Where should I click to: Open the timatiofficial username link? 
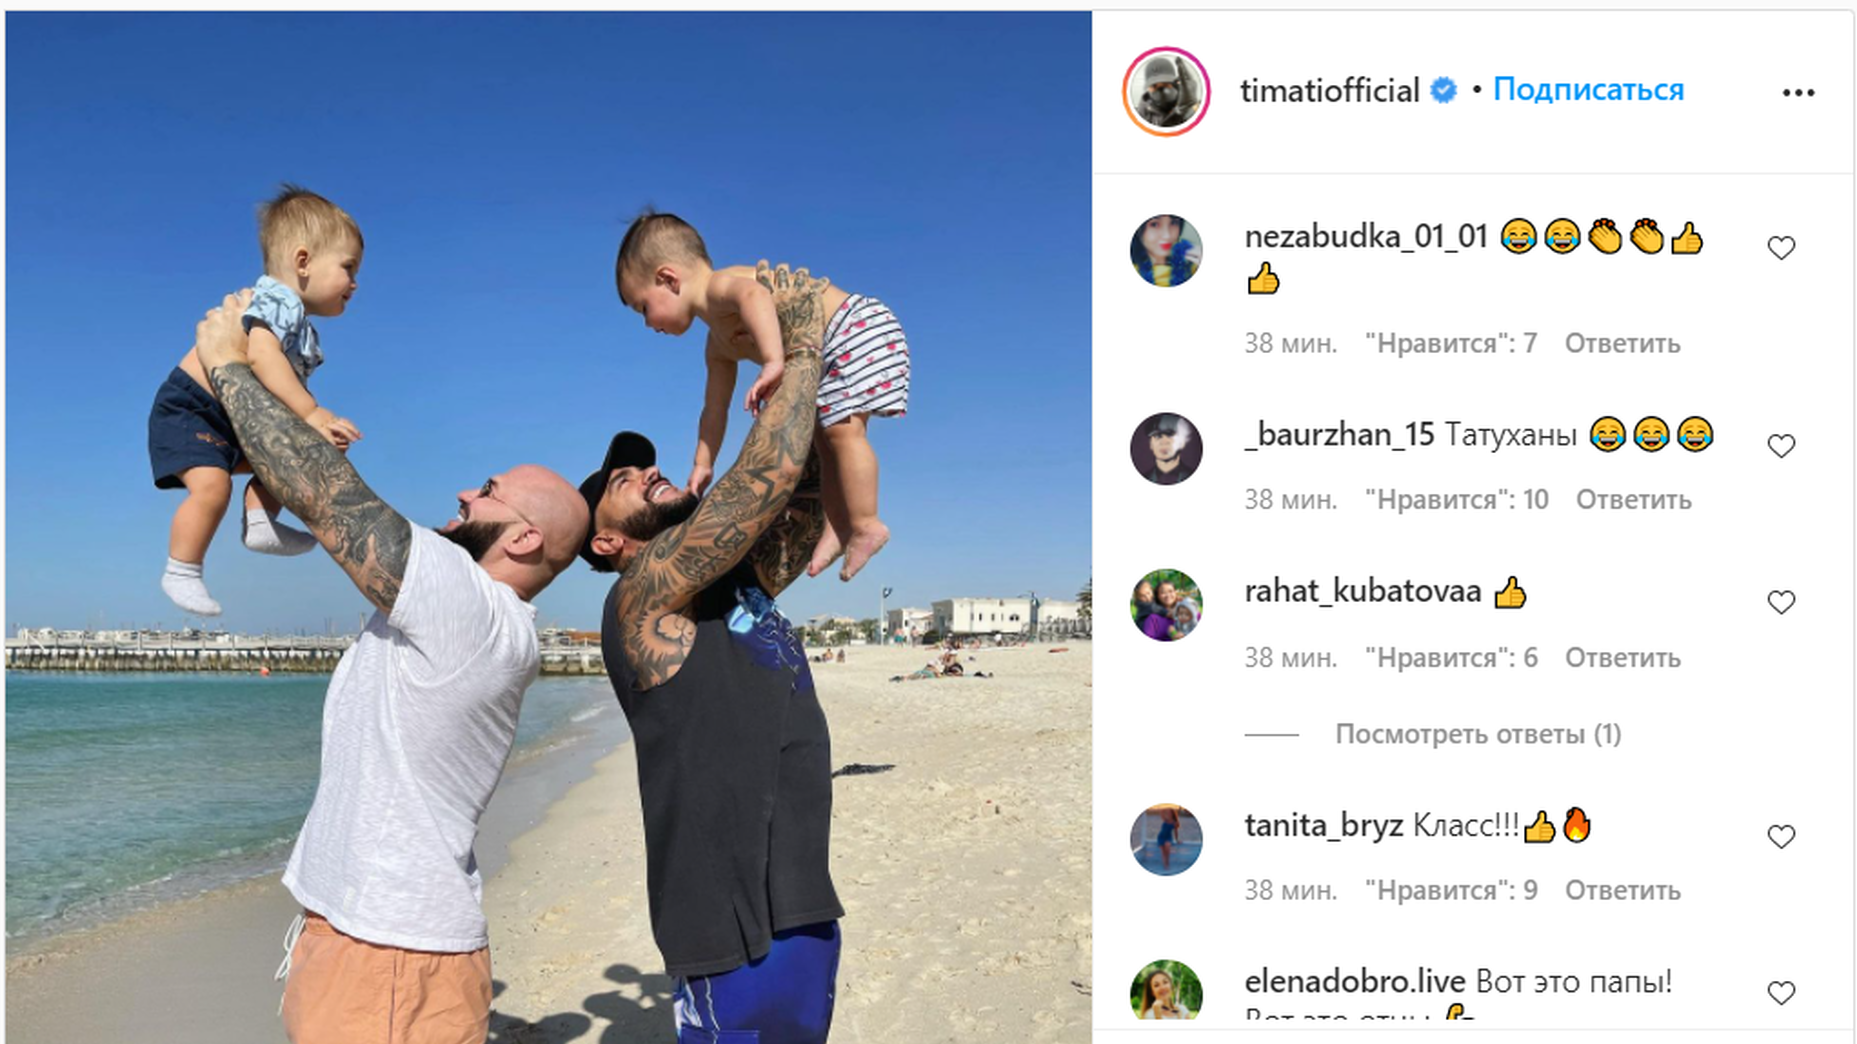tap(1330, 90)
